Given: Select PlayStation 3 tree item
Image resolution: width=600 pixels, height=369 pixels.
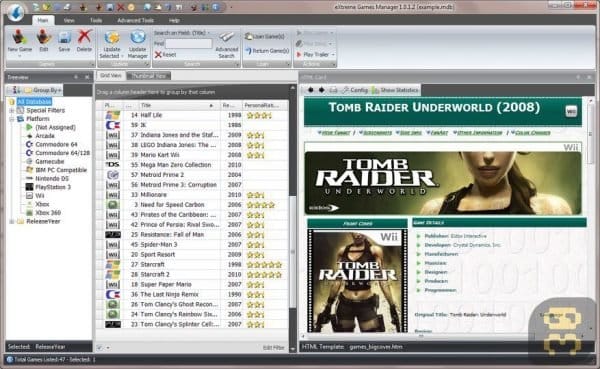Looking at the screenshot, I should pos(53,187).
